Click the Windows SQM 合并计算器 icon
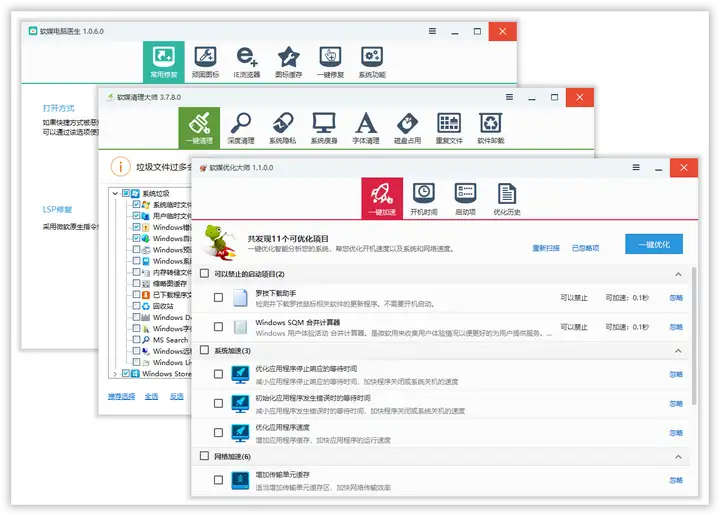720x516 pixels. (240, 327)
